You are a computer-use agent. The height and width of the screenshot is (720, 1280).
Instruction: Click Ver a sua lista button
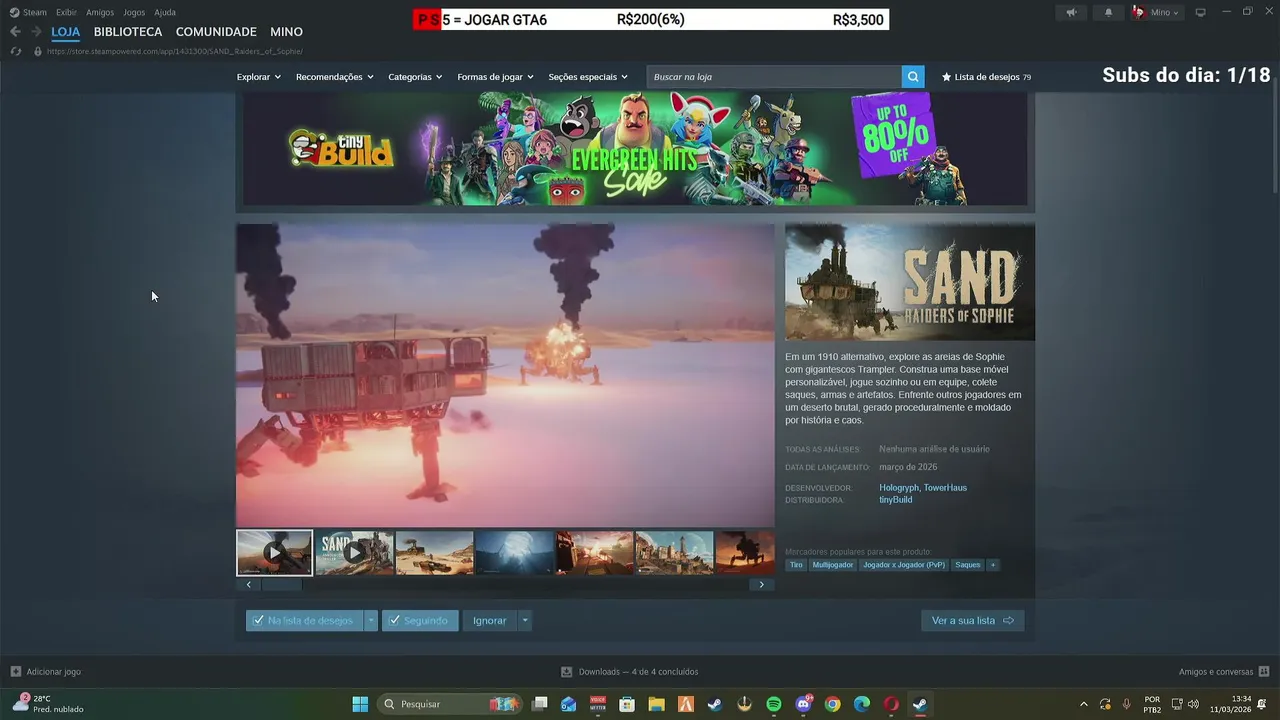point(972,620)
